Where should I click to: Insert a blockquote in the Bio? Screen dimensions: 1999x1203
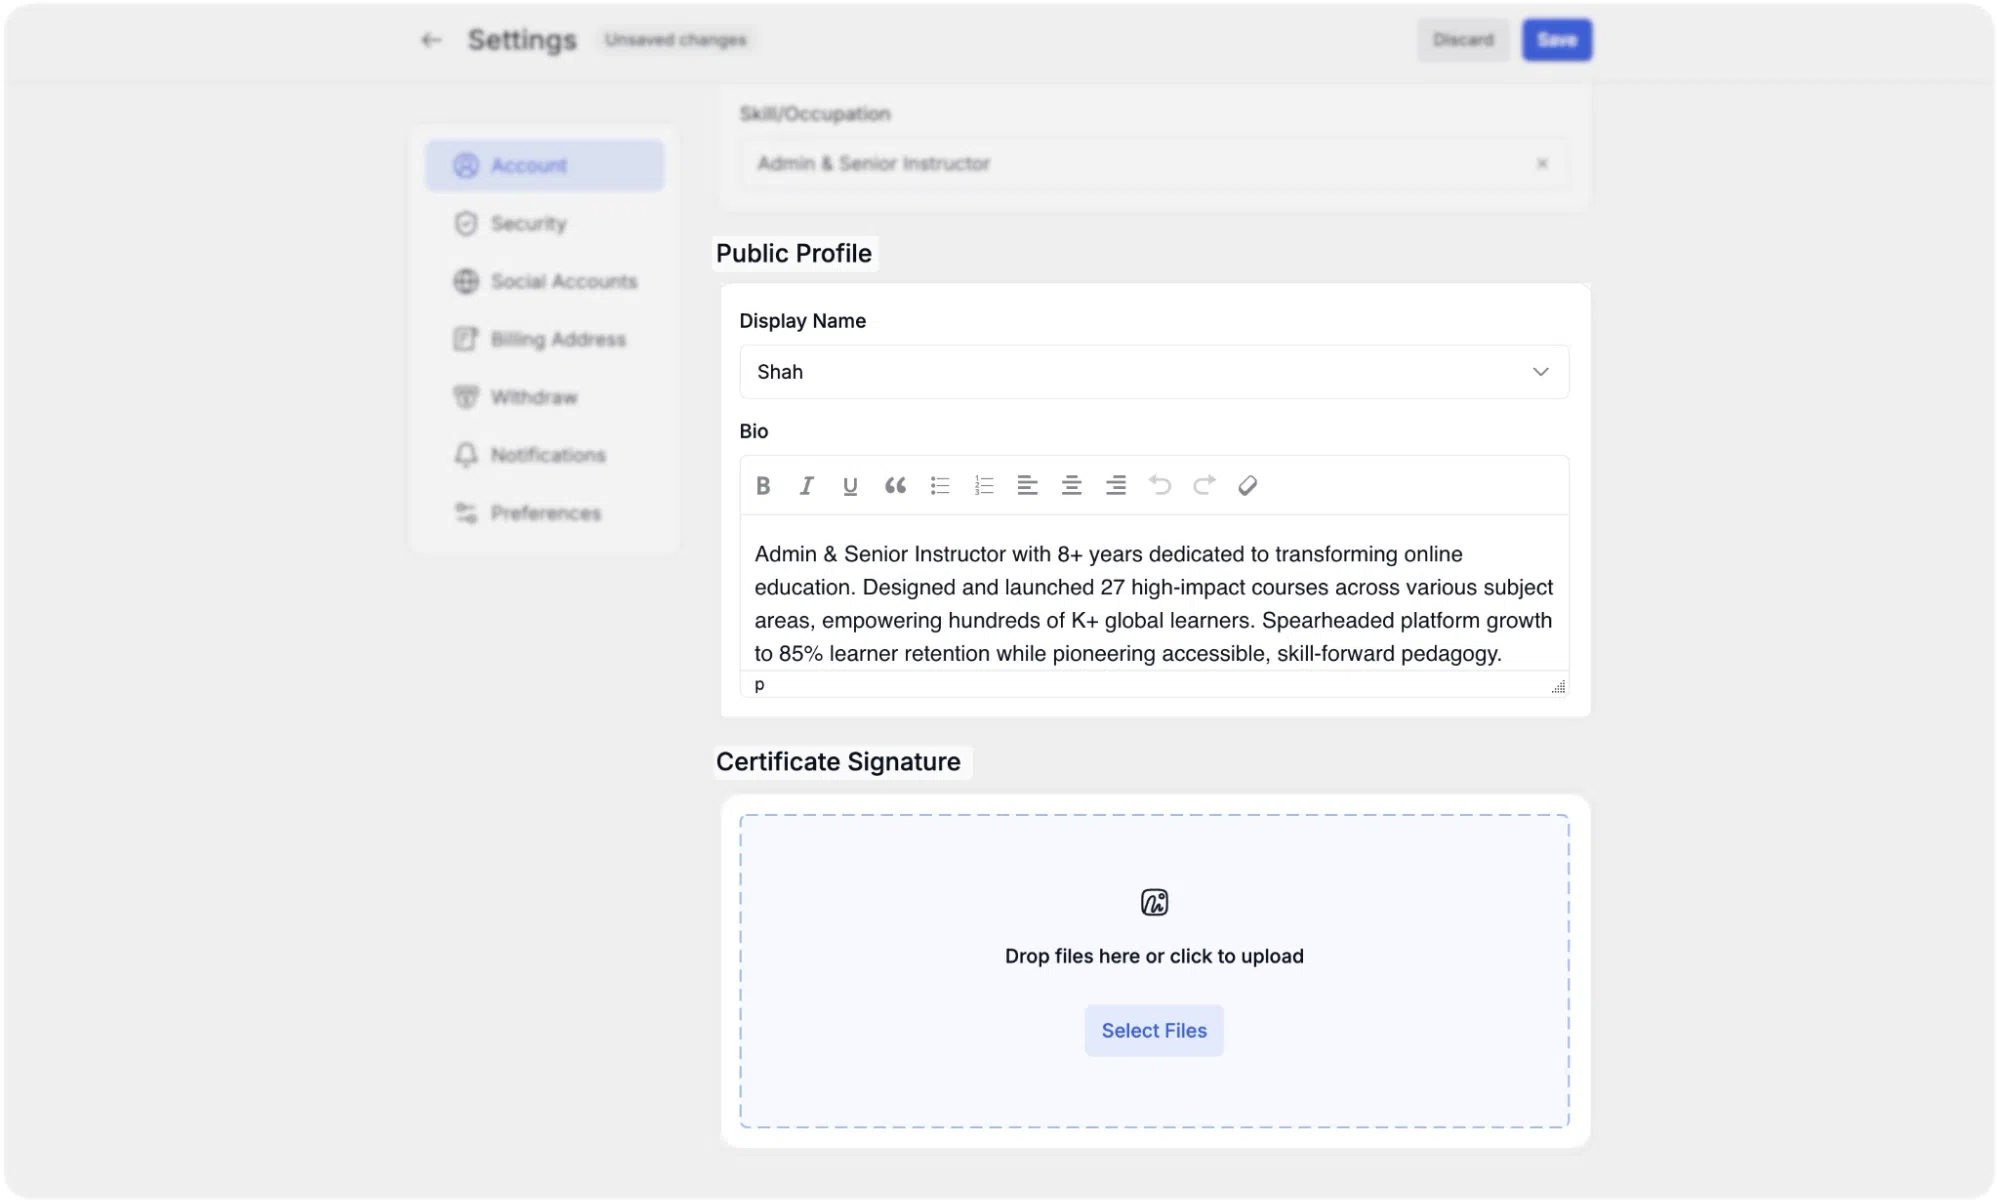point(895,486)
